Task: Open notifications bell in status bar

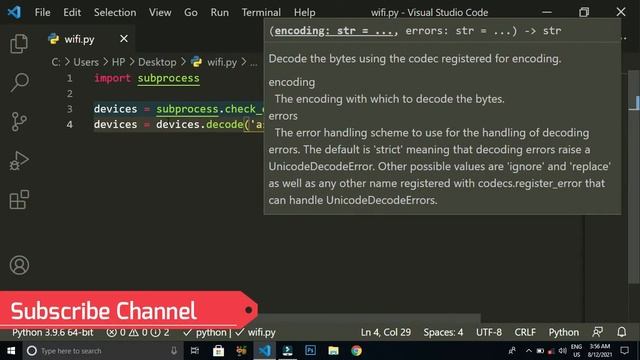Action: pyautogui.click(x=622, y=332)
